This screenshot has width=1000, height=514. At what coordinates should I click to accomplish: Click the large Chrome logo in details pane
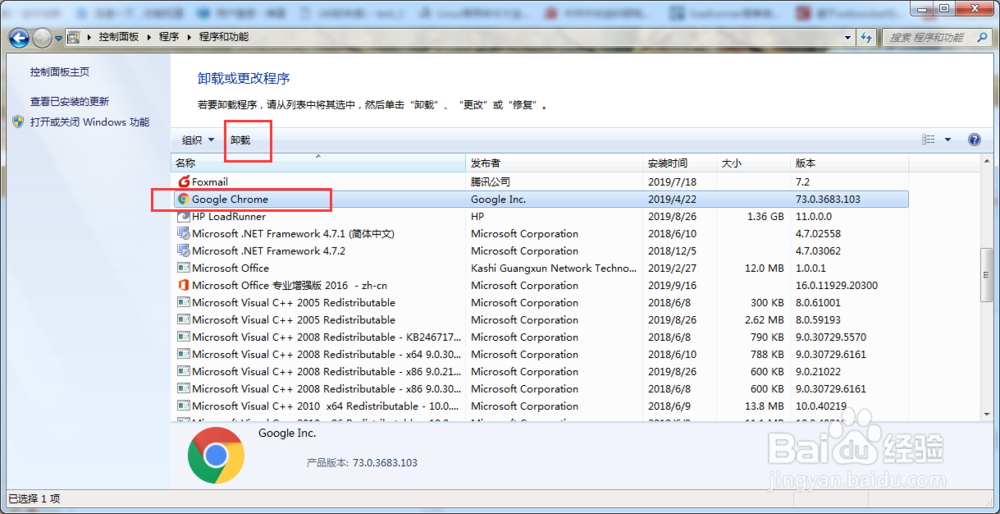pos(216,455)
